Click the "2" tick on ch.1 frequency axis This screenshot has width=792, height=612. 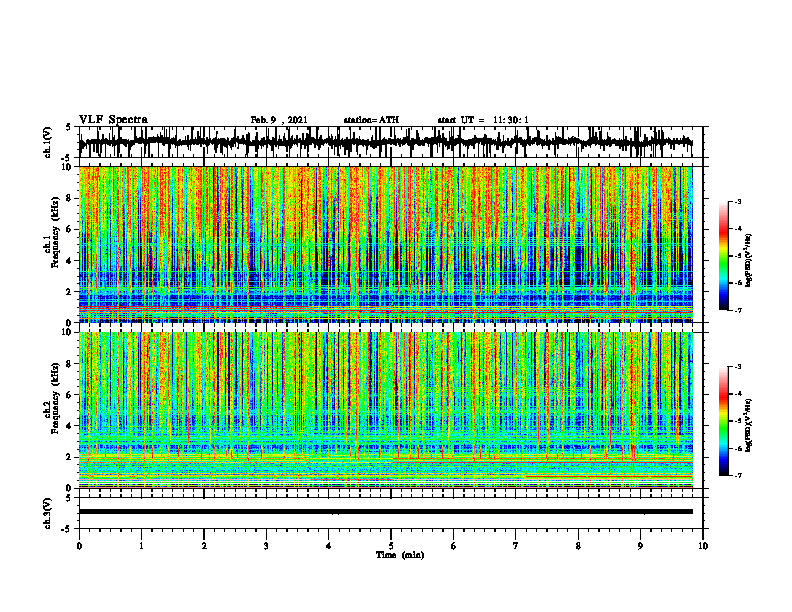point(70,292)
